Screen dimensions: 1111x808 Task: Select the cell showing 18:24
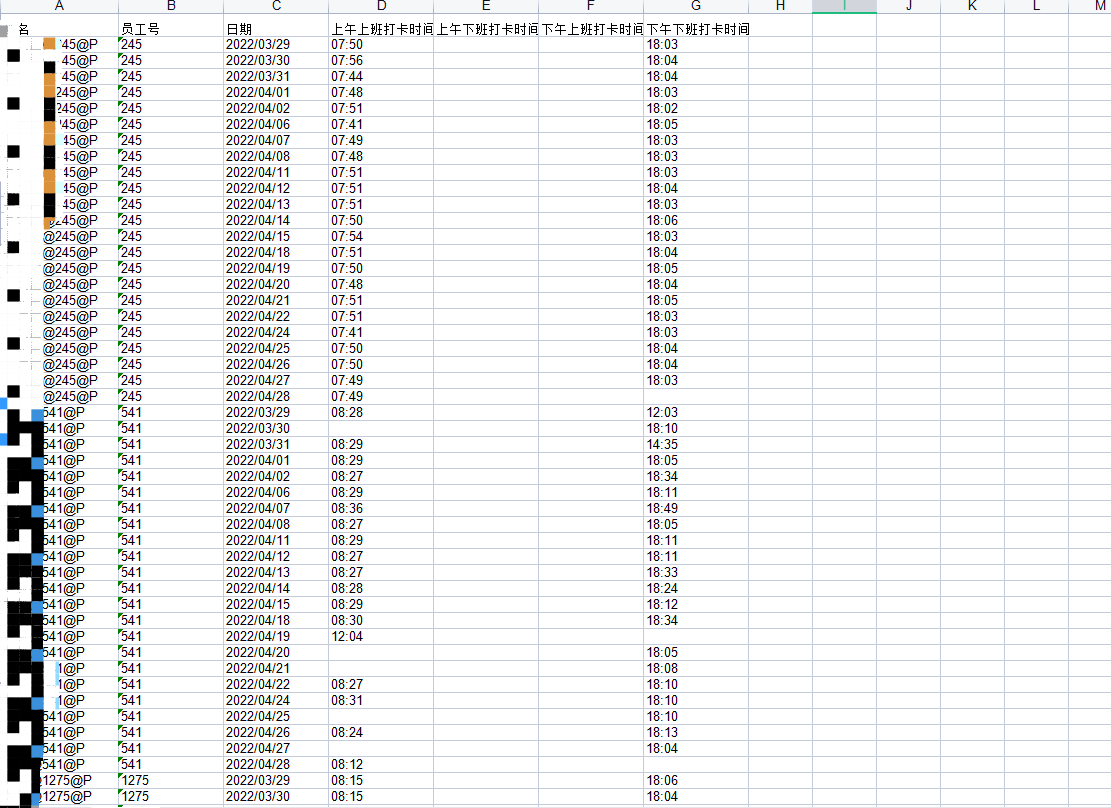[696, 588]
